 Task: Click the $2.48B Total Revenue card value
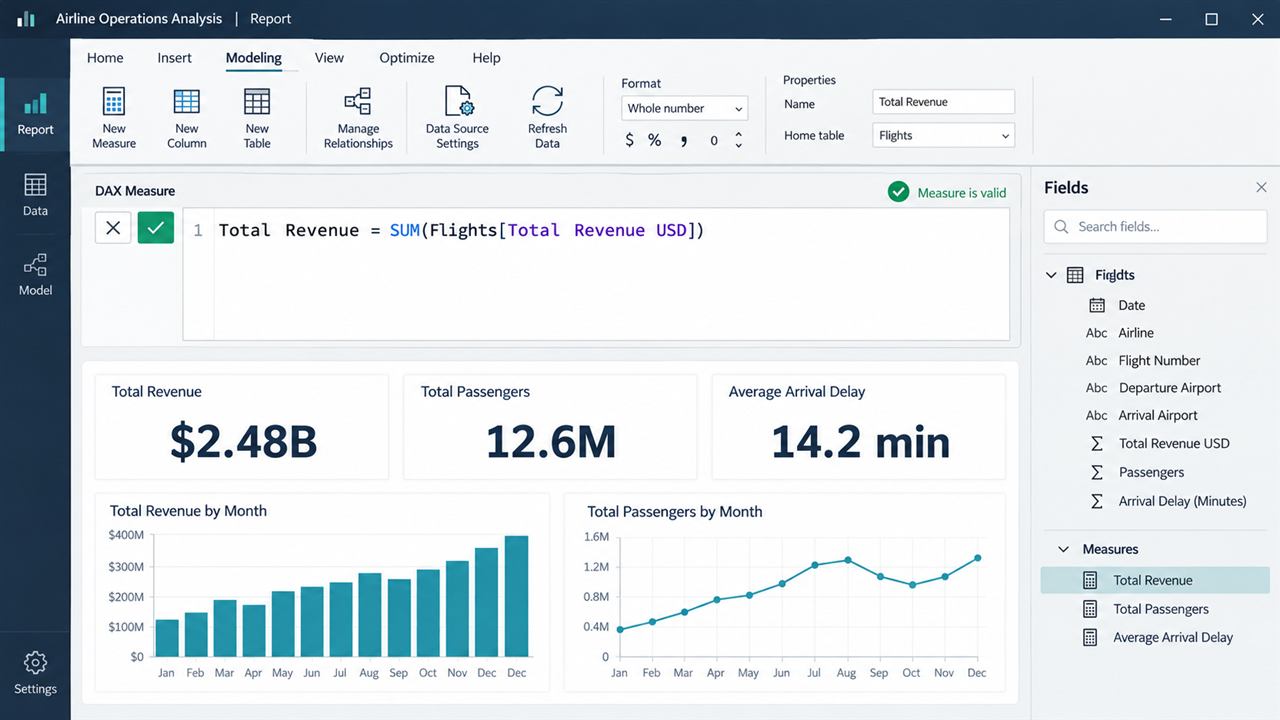[243, 441]
